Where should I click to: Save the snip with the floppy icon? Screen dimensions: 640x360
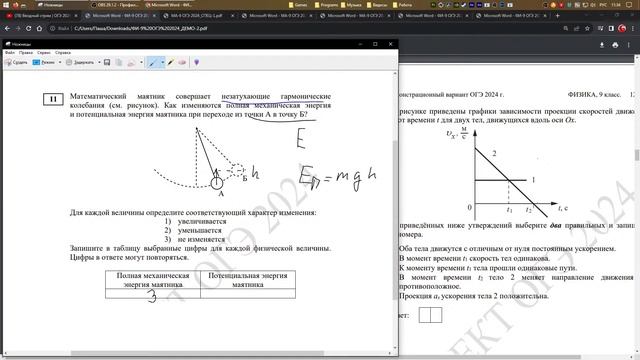point(107,62)
